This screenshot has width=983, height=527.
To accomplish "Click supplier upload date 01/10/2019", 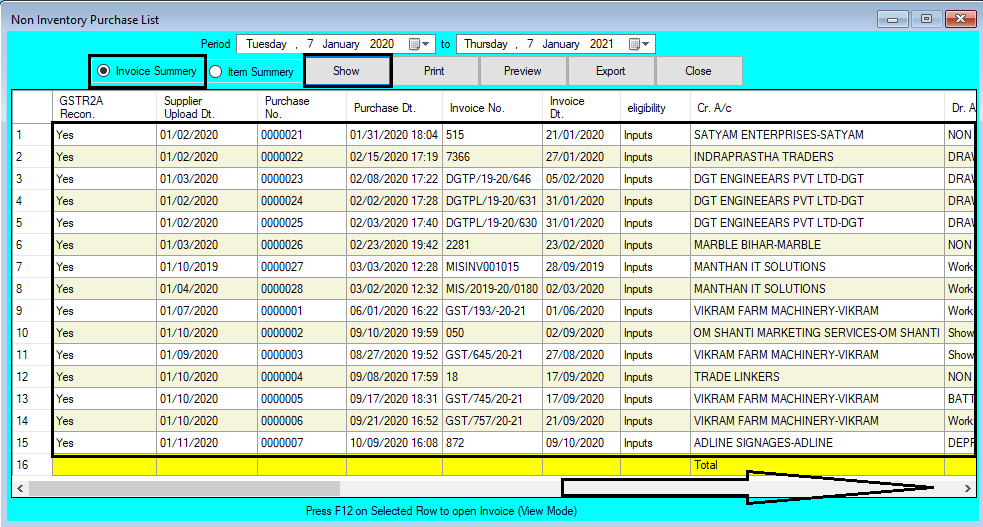I will (207, 266).
